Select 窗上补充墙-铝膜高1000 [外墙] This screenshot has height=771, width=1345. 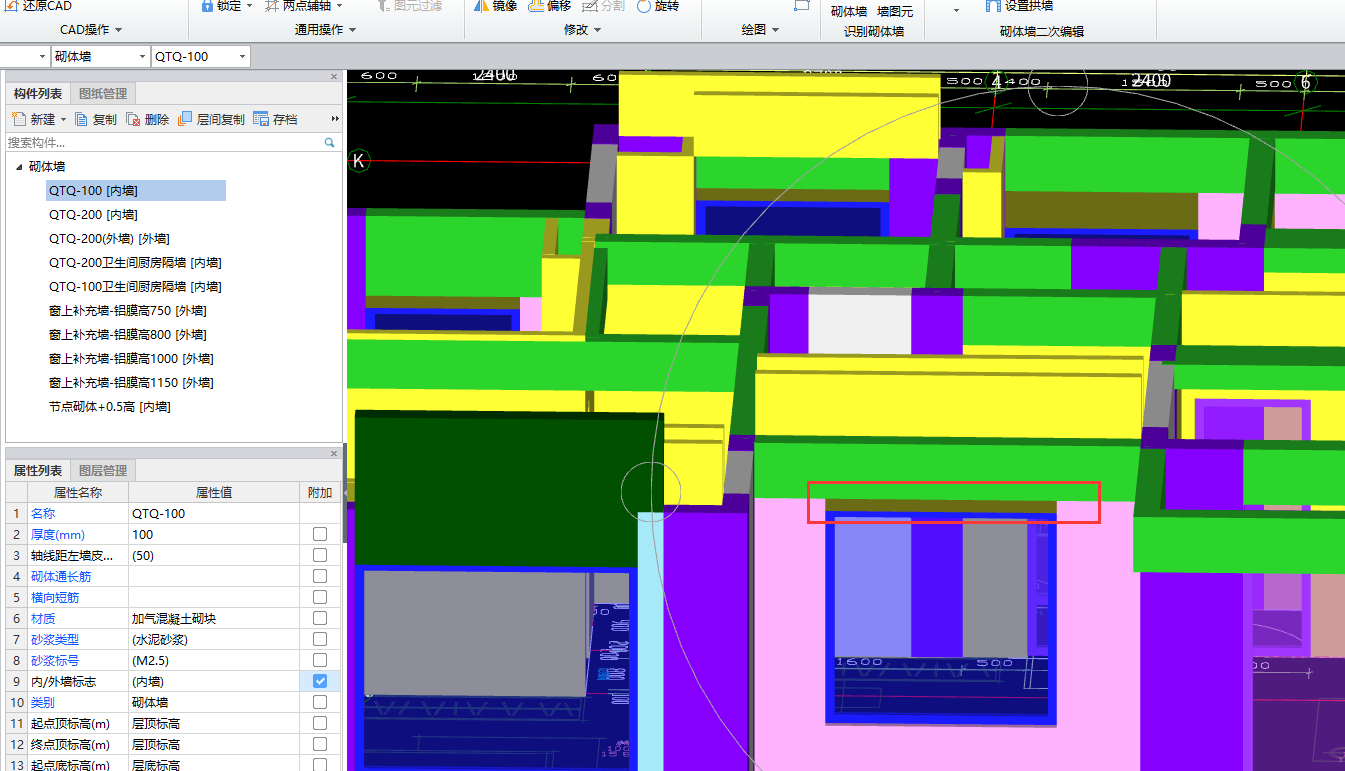pyautogui.click(x=131, y=359)
